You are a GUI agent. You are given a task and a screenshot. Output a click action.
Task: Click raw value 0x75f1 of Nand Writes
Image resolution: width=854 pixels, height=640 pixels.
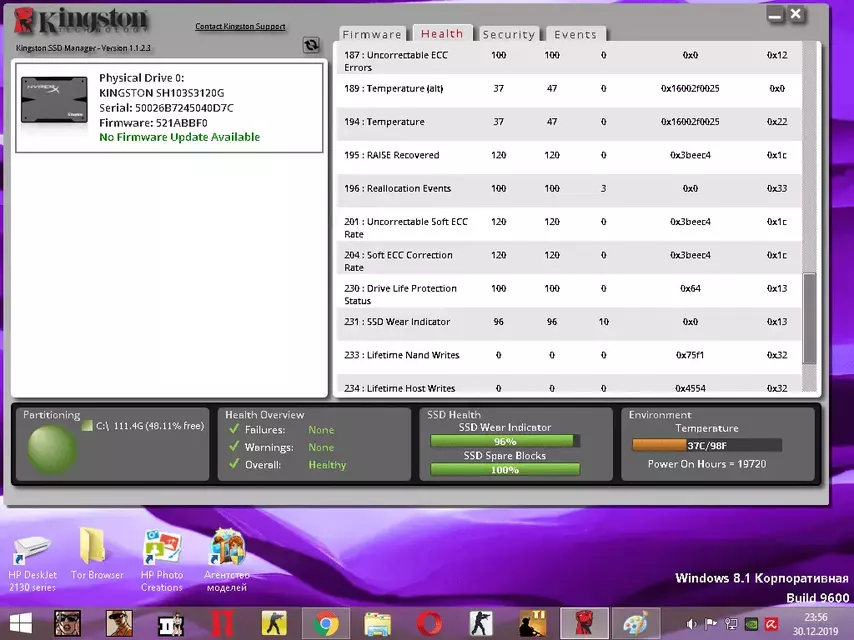click(x=690, y=355)
